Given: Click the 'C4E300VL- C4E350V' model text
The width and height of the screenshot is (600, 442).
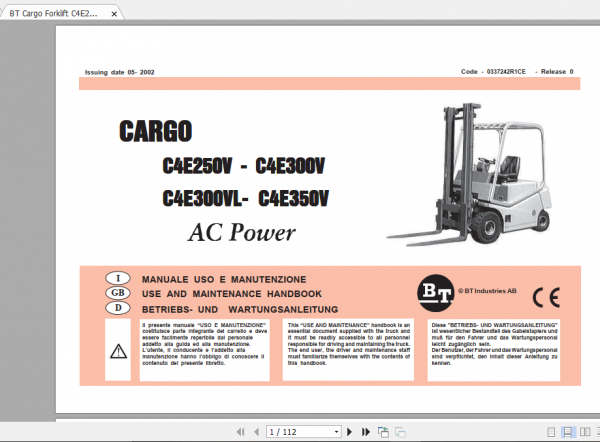Looking at the screenshot, I should [x=245, y=198].
